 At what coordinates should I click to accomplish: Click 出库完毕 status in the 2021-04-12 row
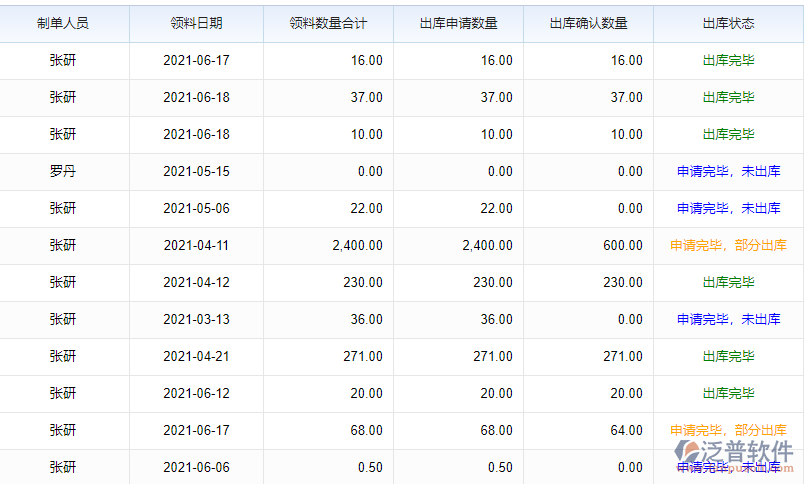point(729,282)
